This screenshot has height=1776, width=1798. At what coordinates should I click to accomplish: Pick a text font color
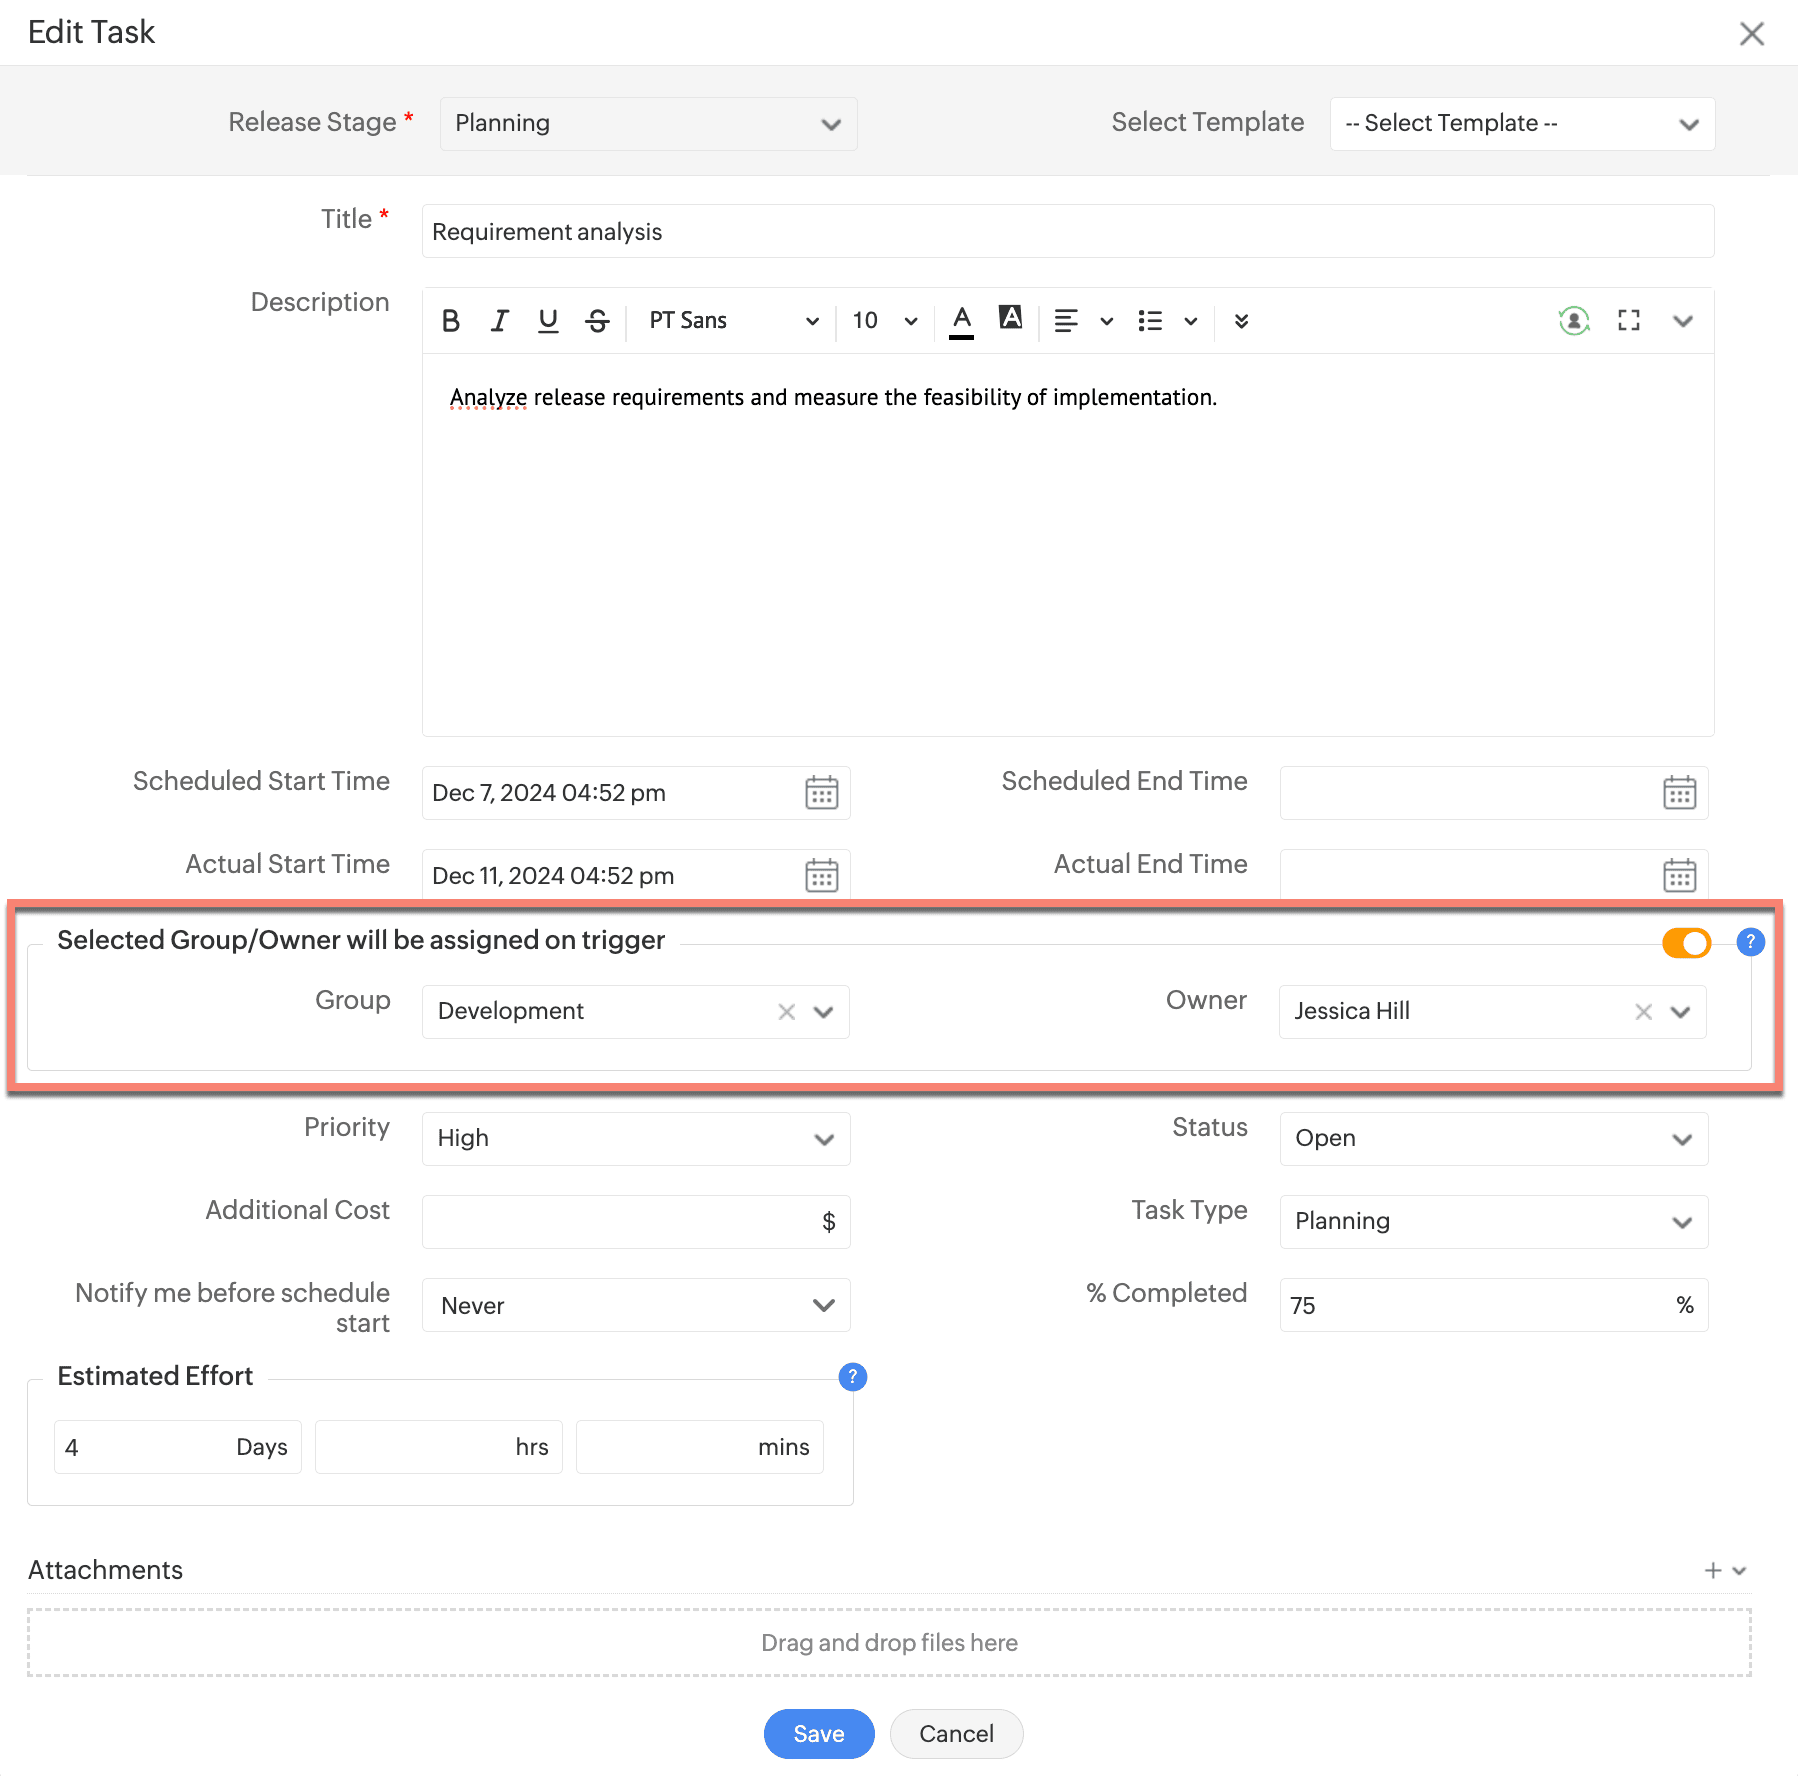[961, 321]
